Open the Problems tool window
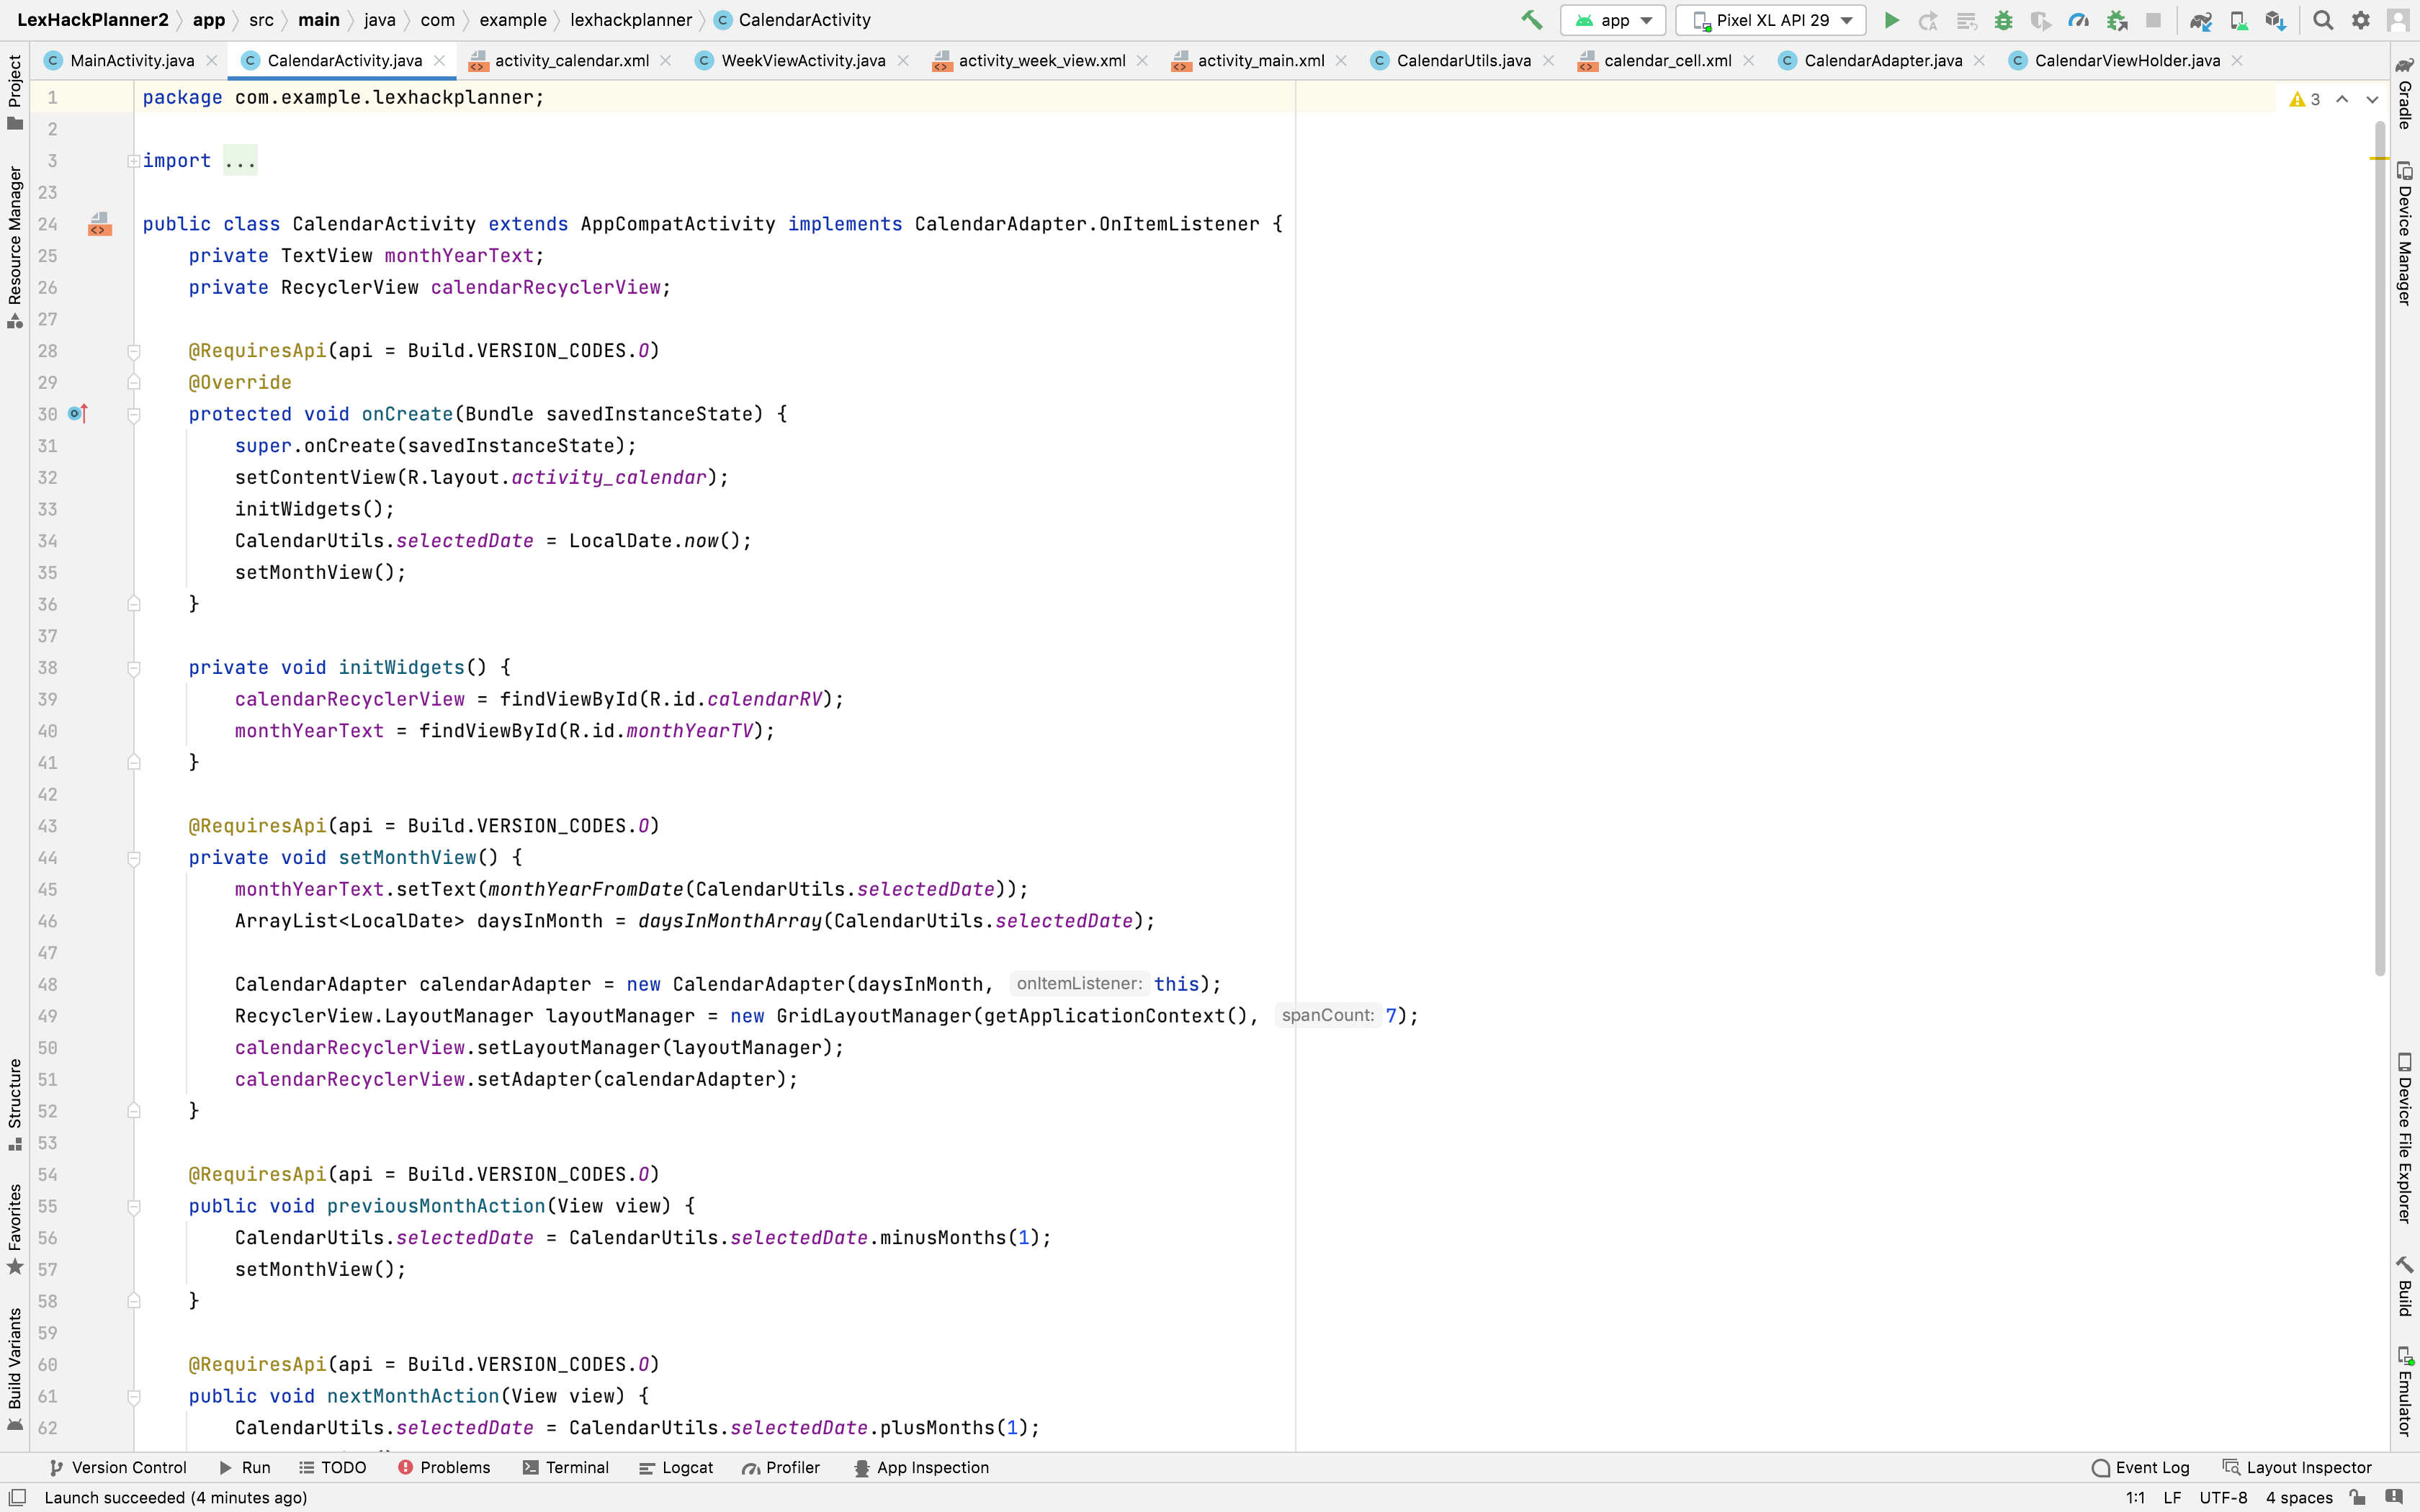The height and width of the screenshot is (1512, 2420). pos(444,1467)
